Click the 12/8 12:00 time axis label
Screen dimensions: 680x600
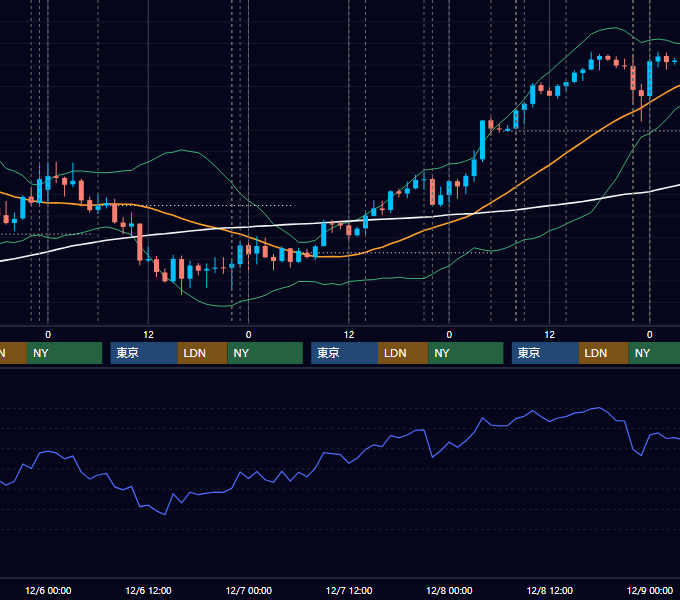[549, 590]
